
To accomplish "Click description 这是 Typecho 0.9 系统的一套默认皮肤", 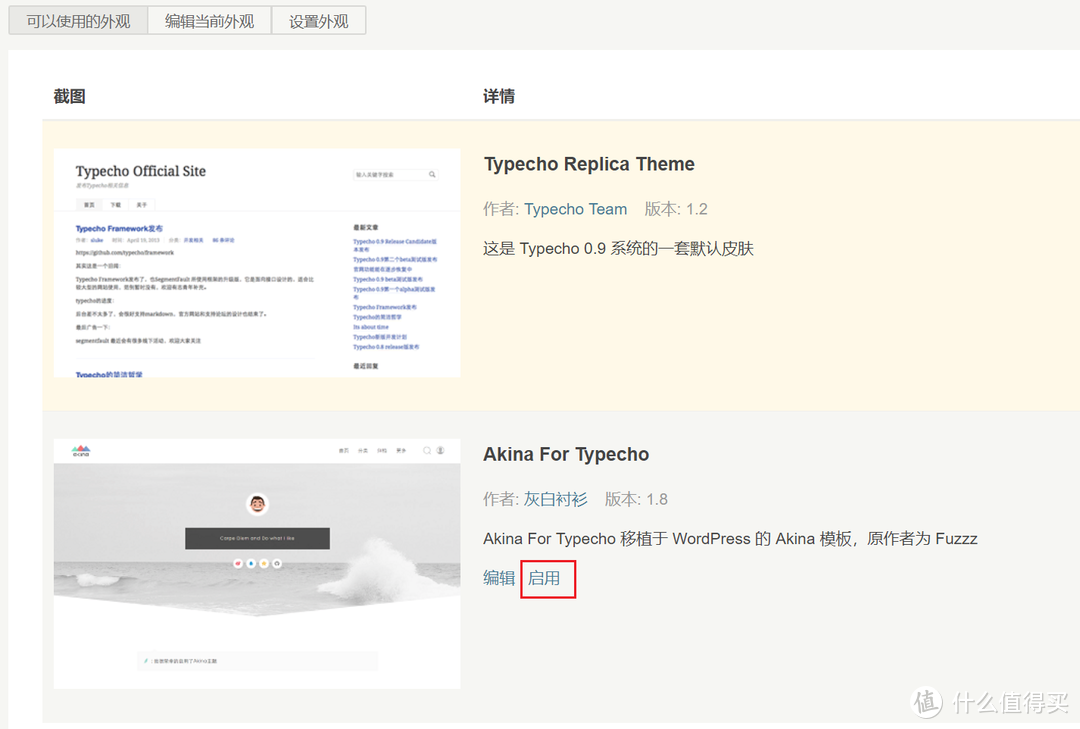I will [x=618, y=249].
